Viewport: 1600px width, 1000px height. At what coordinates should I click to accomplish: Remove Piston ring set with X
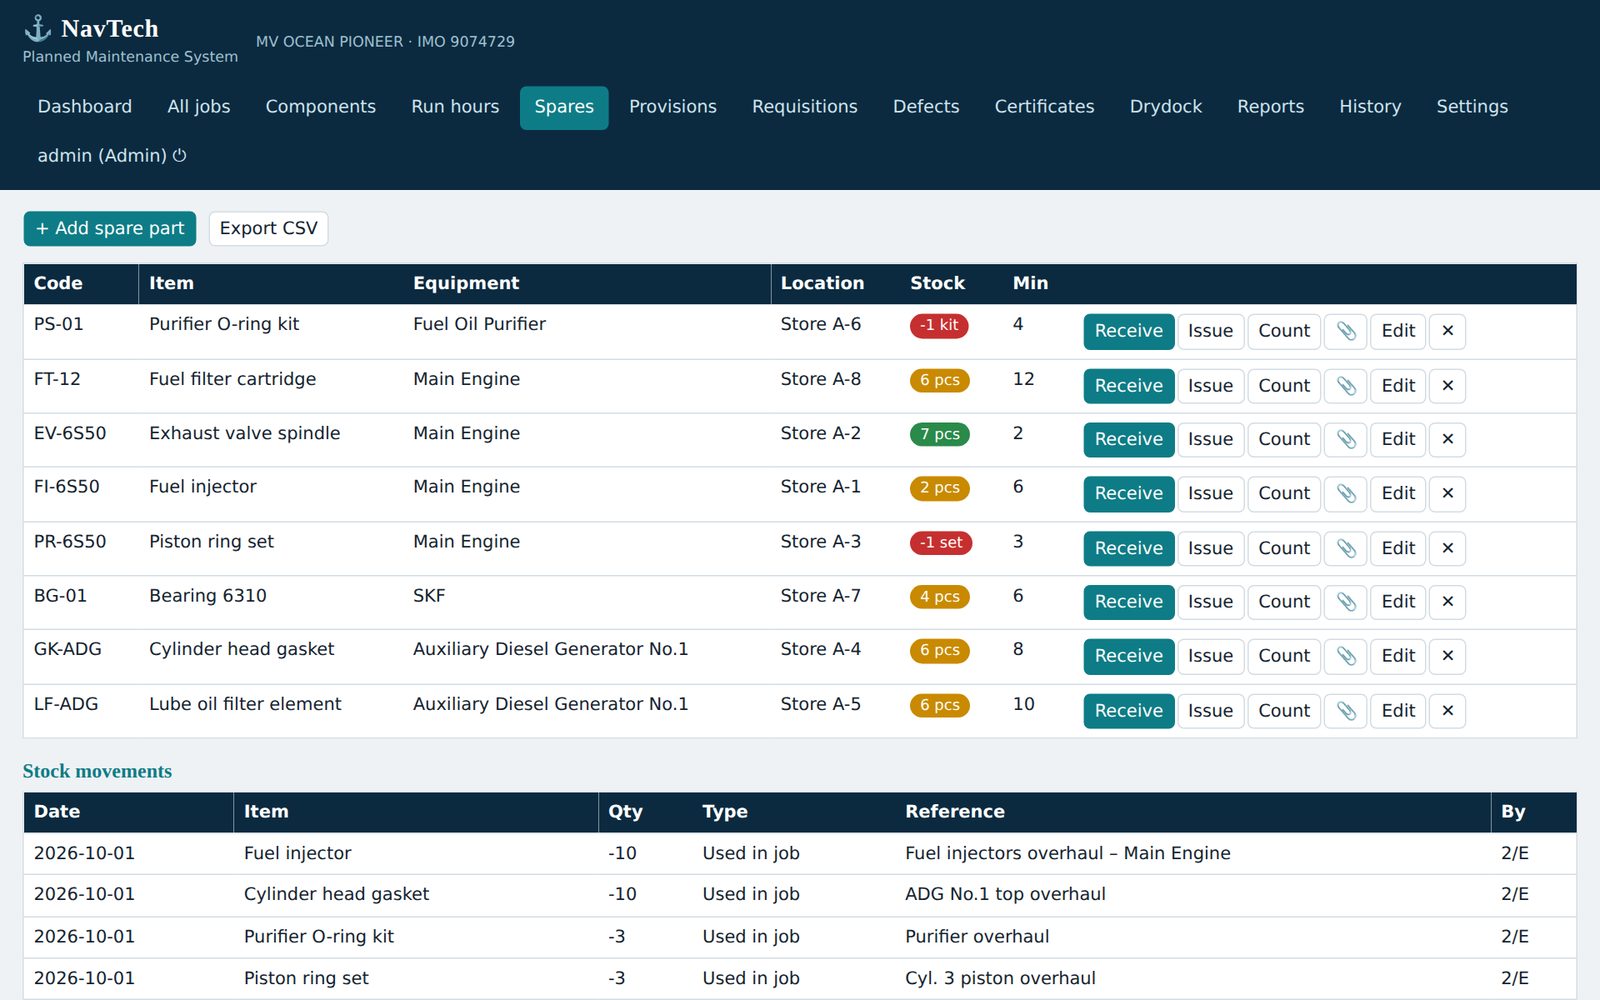[x=1447, y=548]
